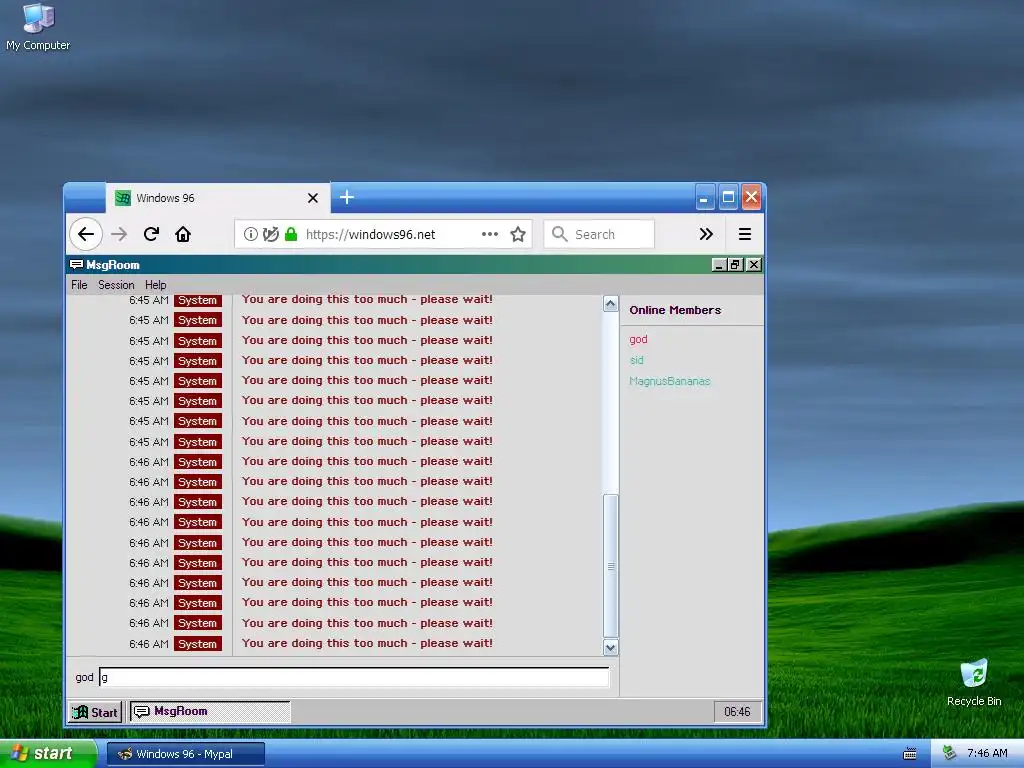Click the browser forward arrow
Image resolution: width=1024 pixels, height=768 pixels.
[119, 234]
